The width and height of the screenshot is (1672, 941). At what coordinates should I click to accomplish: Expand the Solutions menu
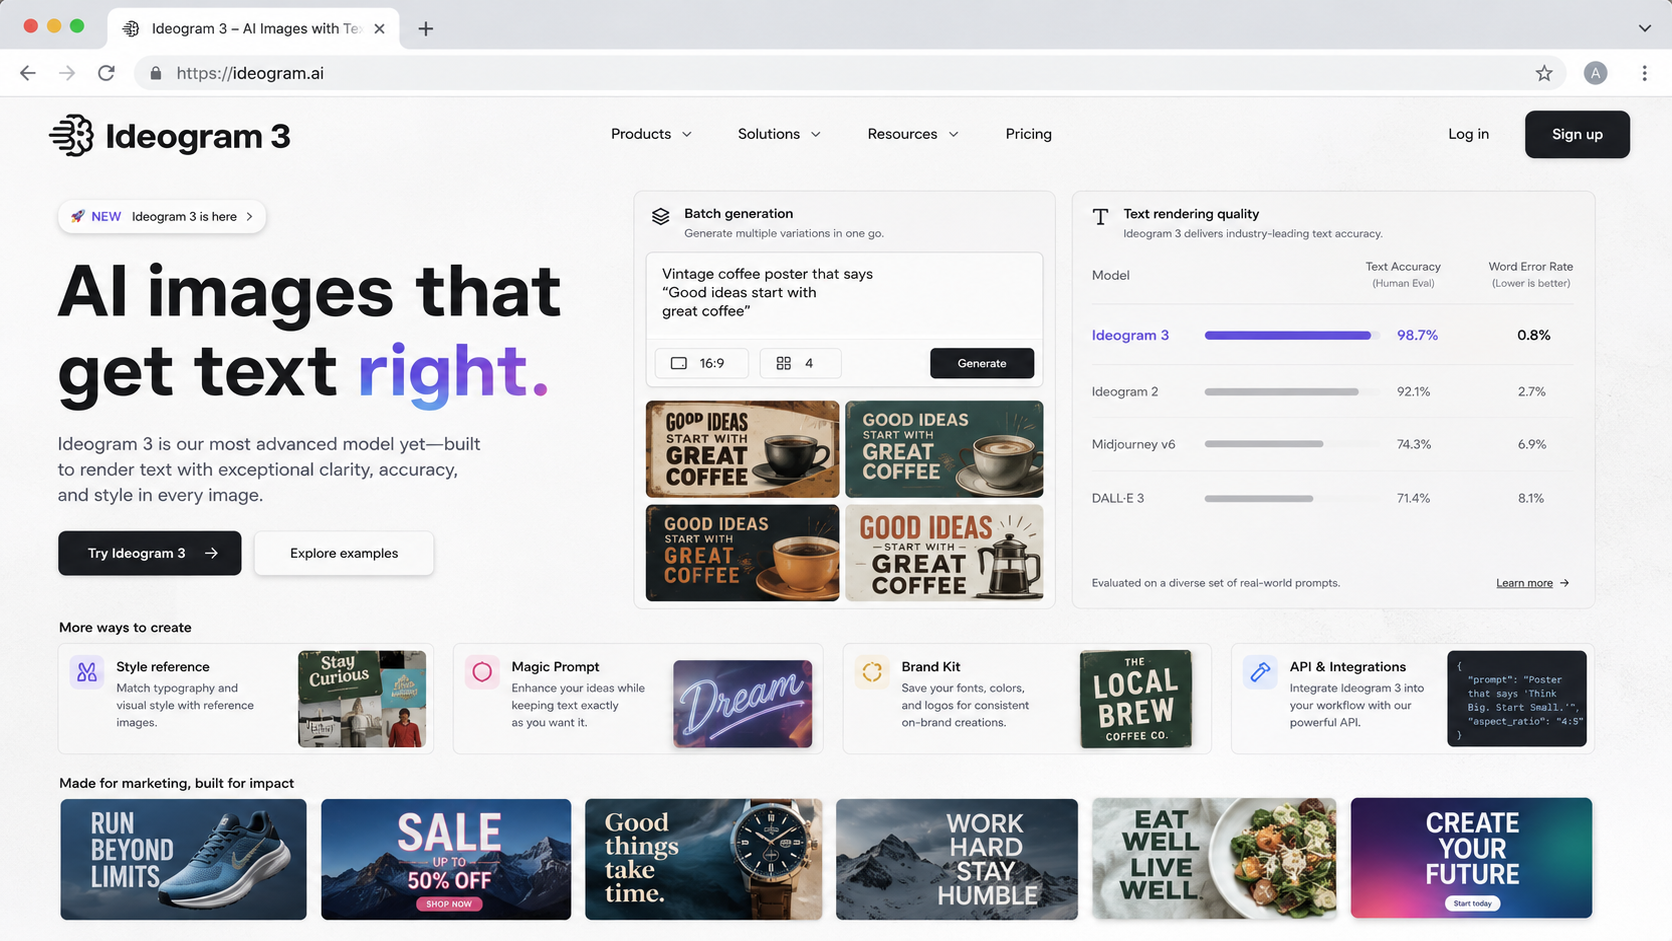pyautogui.click(x=779, y=134)
